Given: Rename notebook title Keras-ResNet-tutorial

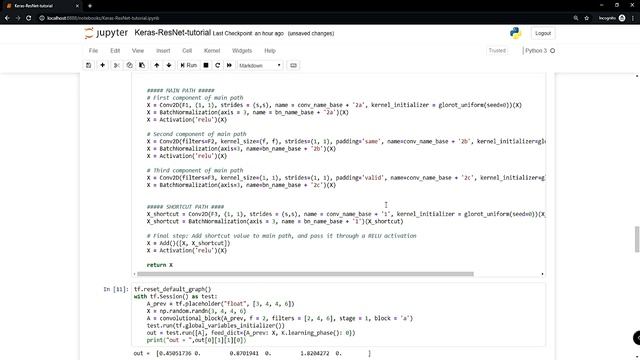Looking at the screenshot, I should coord(172,33).
